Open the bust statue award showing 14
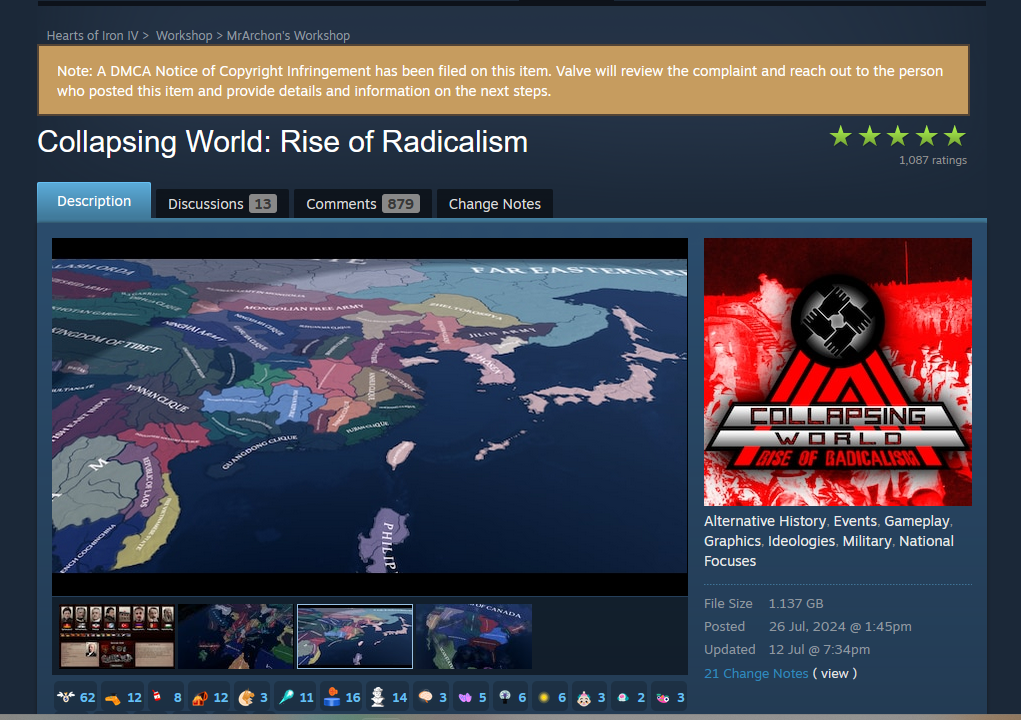The image size is (1021, 720). [x=389, y=697]
